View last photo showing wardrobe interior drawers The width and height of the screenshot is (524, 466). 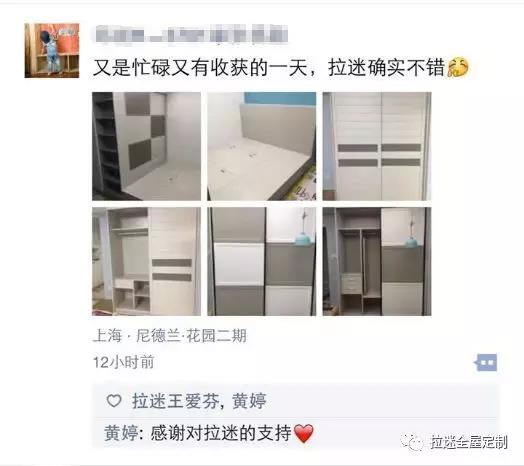(x=377, y=261)
